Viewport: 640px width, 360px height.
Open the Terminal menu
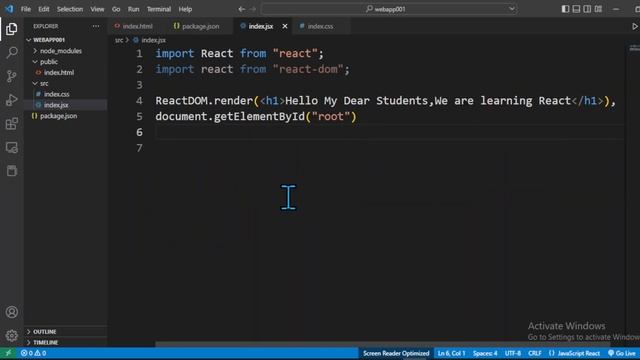(x=159, y=9)
